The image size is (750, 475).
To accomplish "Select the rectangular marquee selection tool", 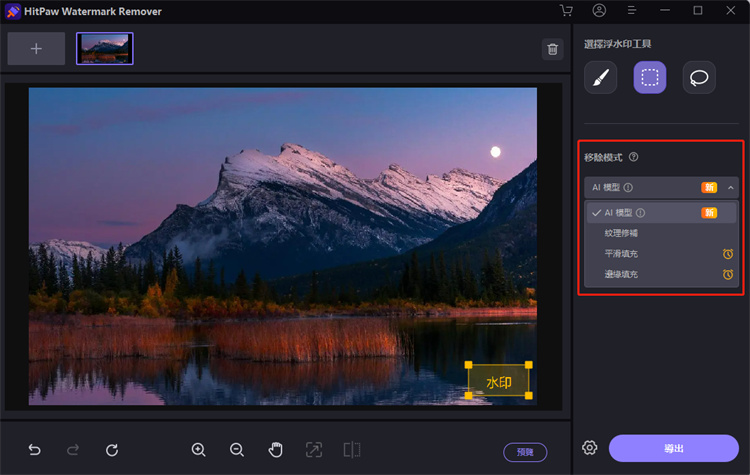I will (650, 78).
